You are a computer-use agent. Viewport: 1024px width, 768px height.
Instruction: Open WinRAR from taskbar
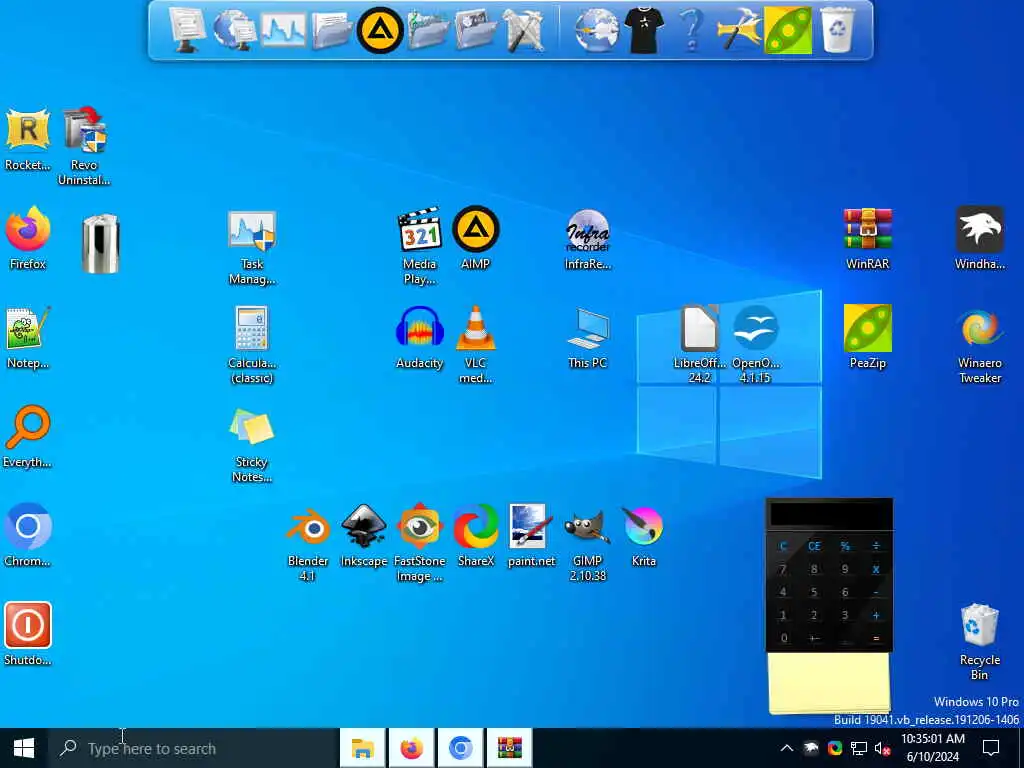click(x=510, y=748)
